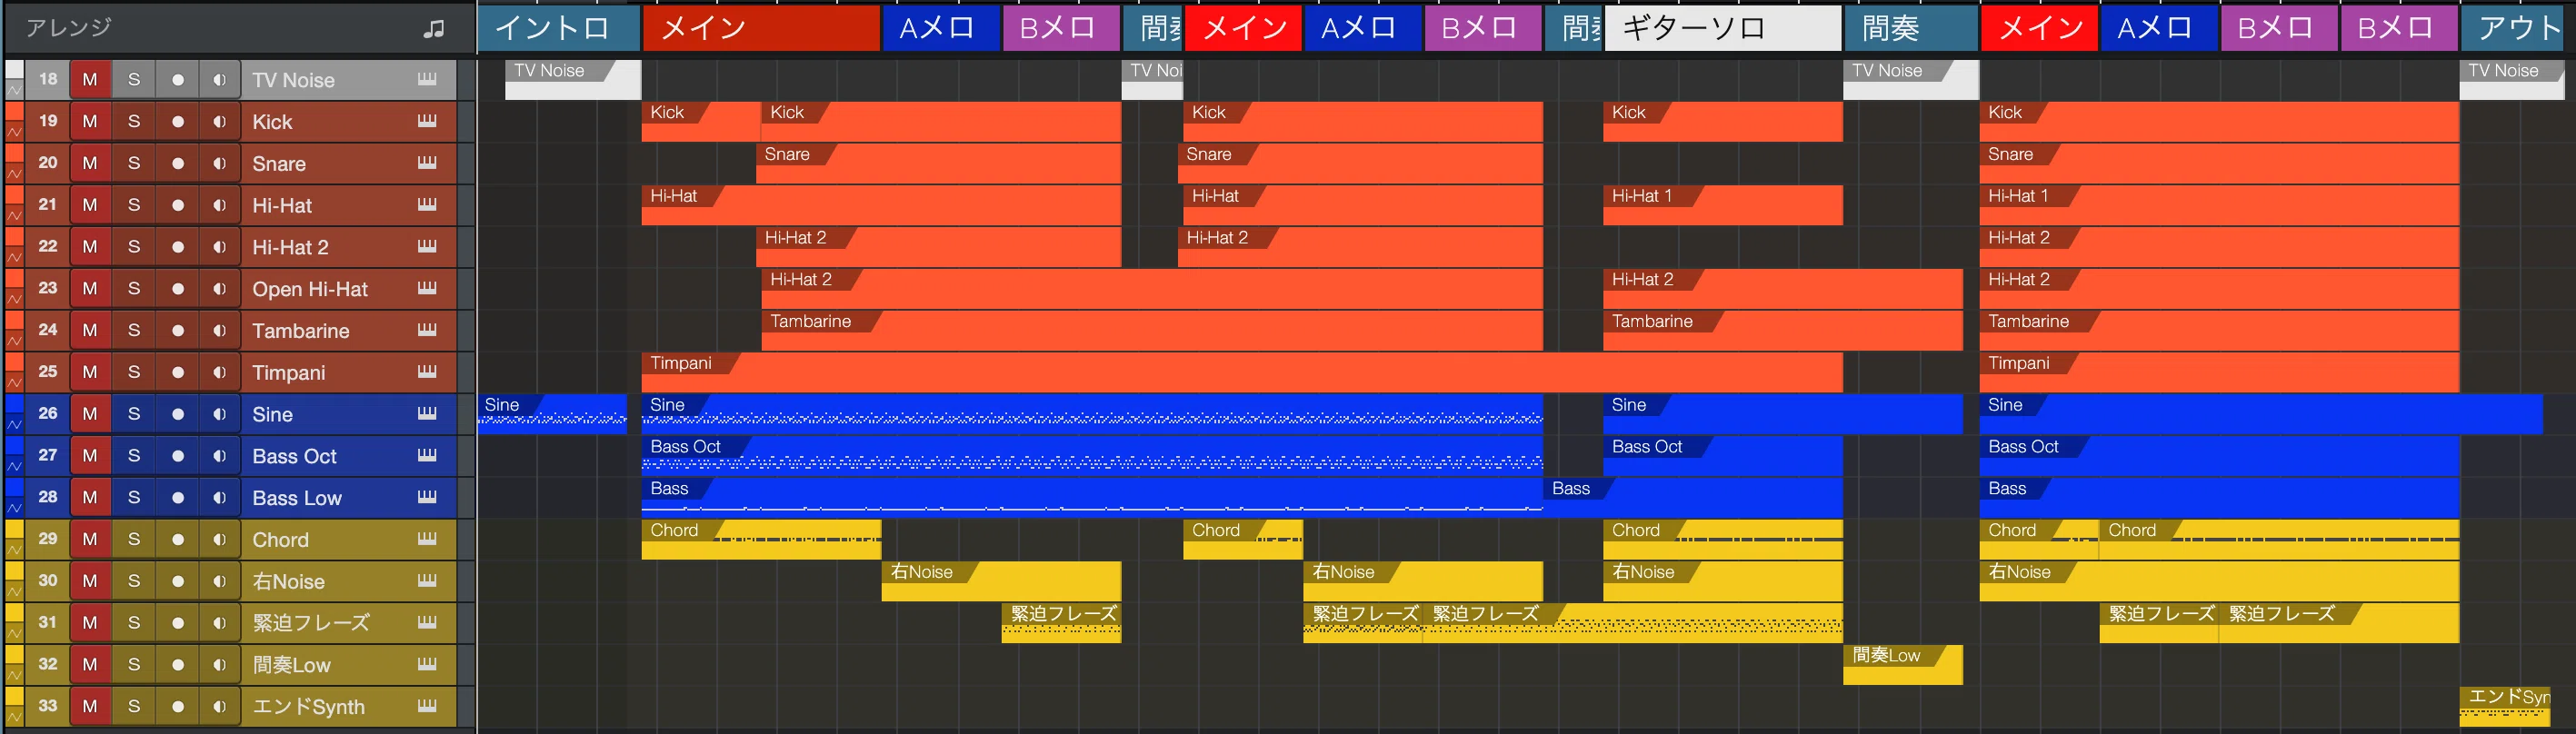
Task: Enable input monitor on Chord track
Action: [x=220, y=539]
